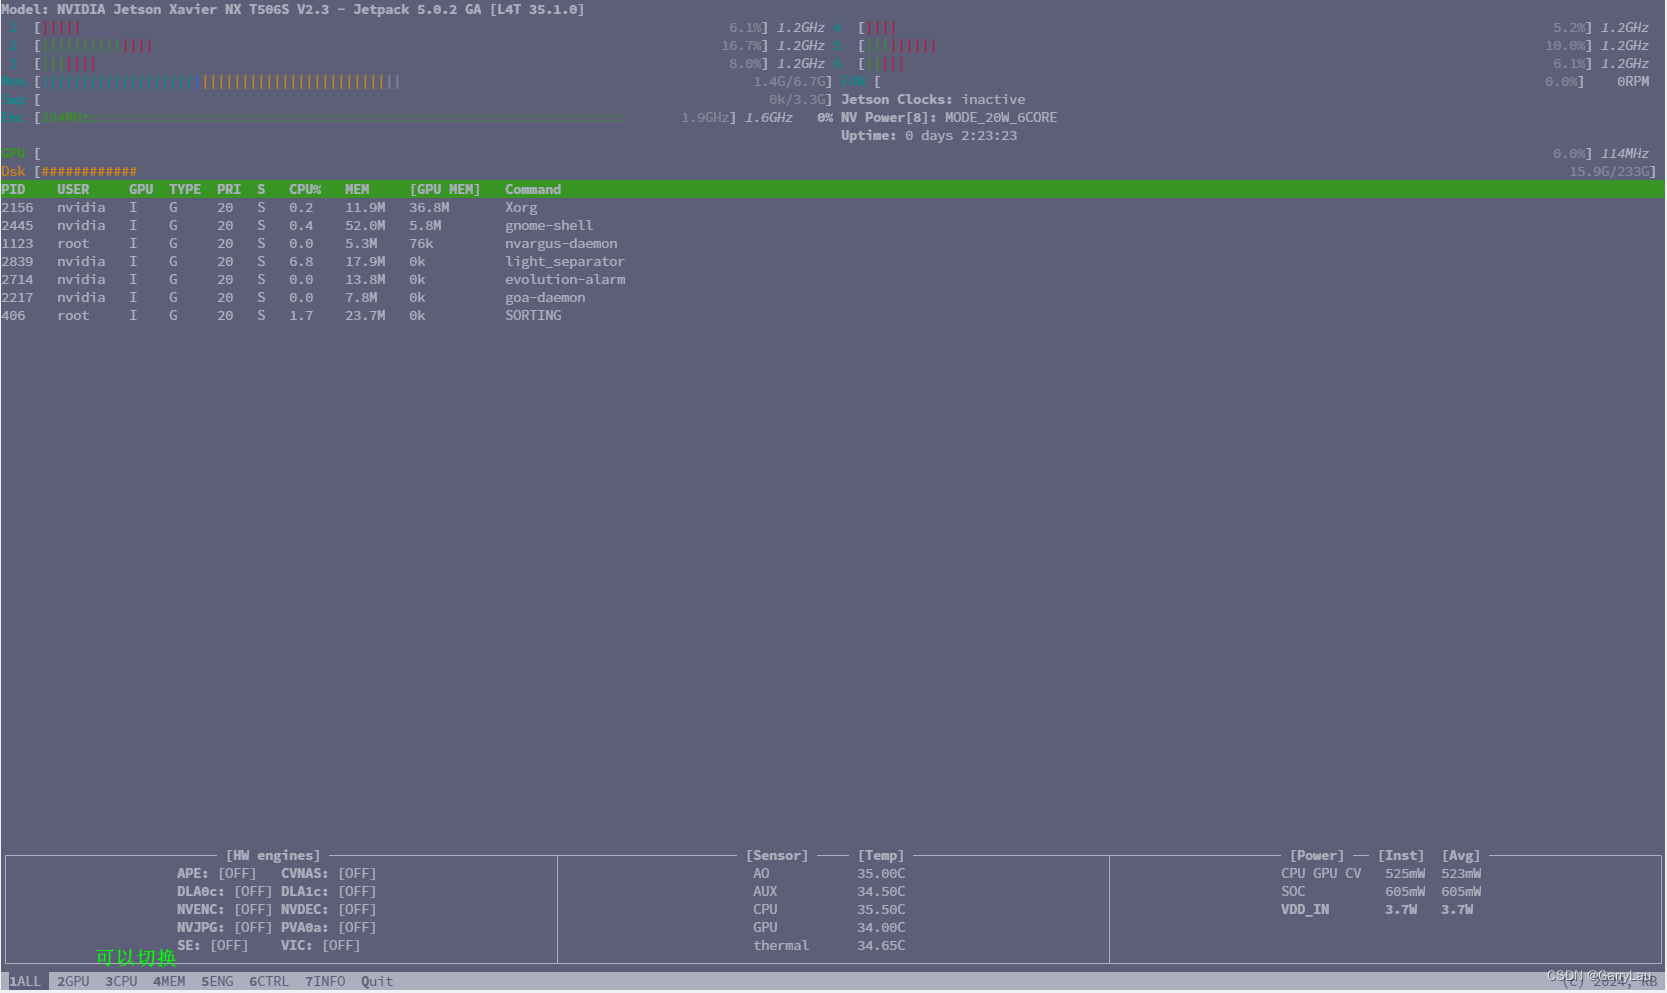The width and height of the screenshot is (1667, 993).
Task: Click the 1.4G/6.7G memory value
Action: [x=789, y=81]
